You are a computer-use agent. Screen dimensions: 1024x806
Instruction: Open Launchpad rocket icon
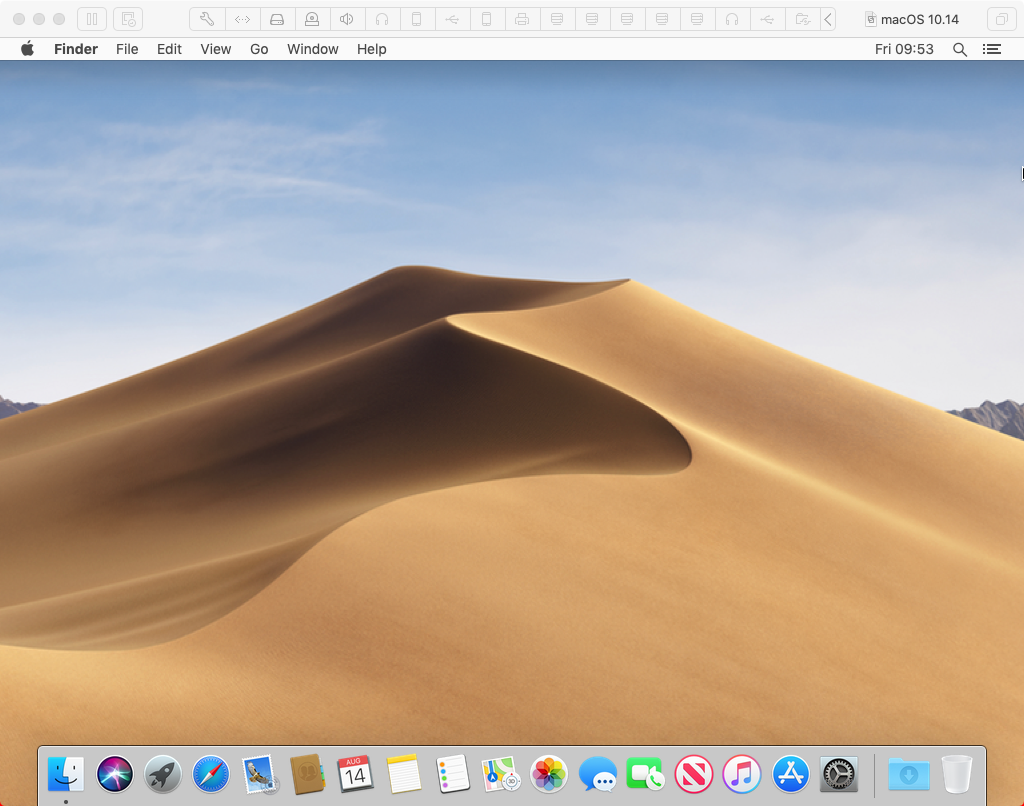[162, 774]
